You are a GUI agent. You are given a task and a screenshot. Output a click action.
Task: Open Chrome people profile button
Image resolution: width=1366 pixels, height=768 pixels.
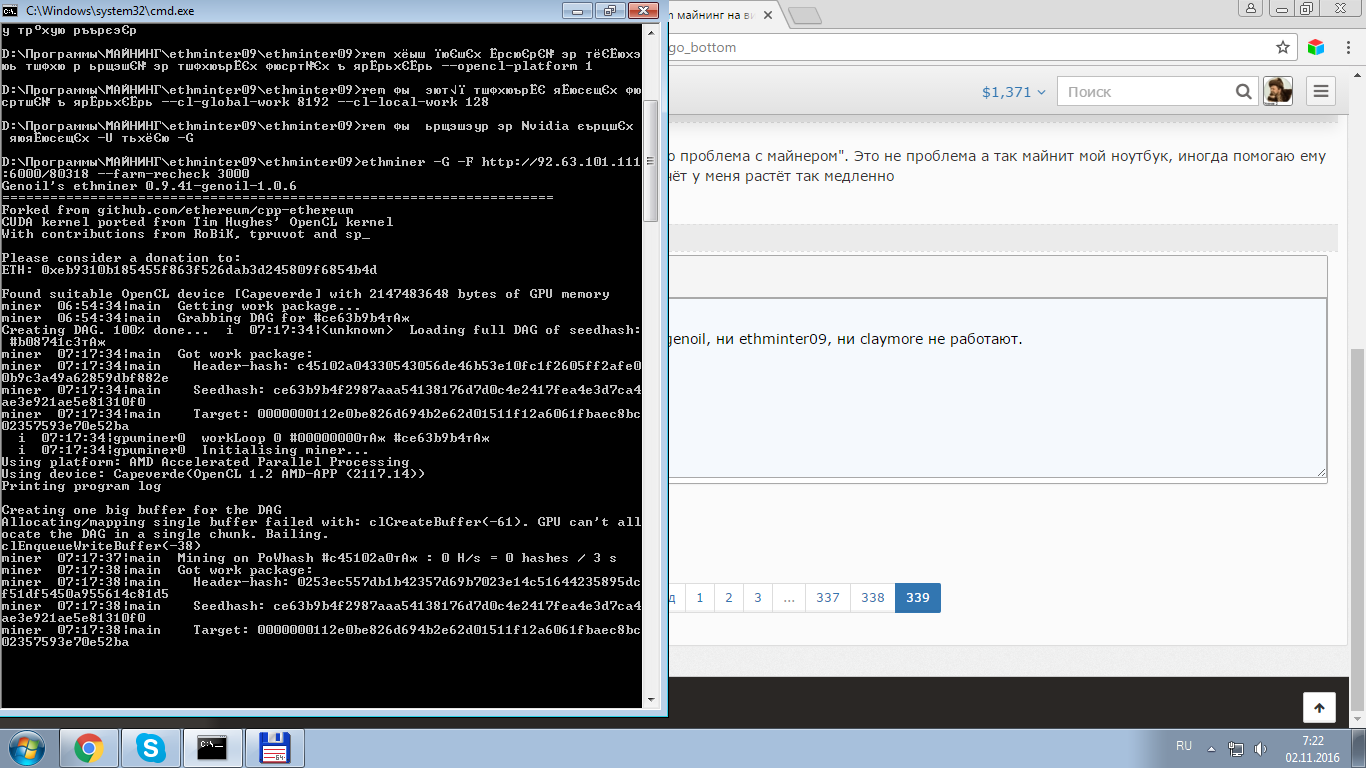pyautogui.click(x=1250, y=8)
